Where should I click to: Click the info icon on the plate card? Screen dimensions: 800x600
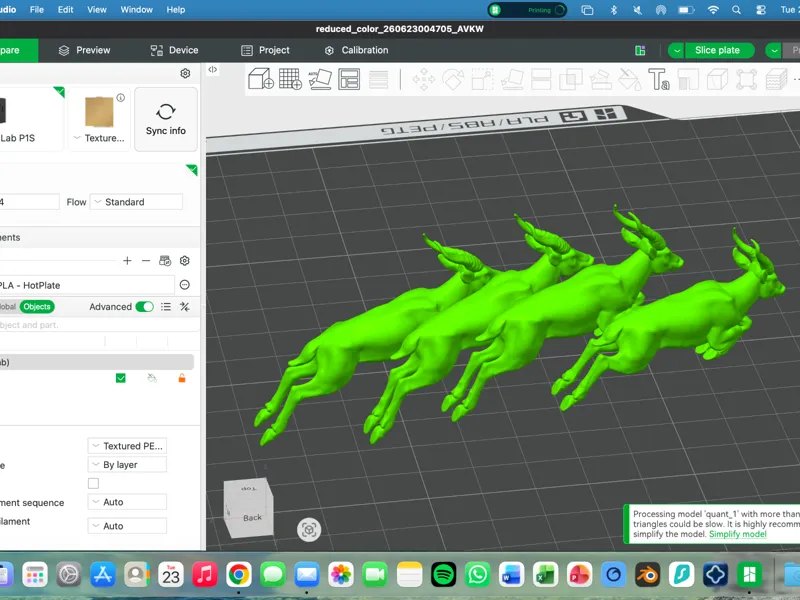tap(120, 97)
